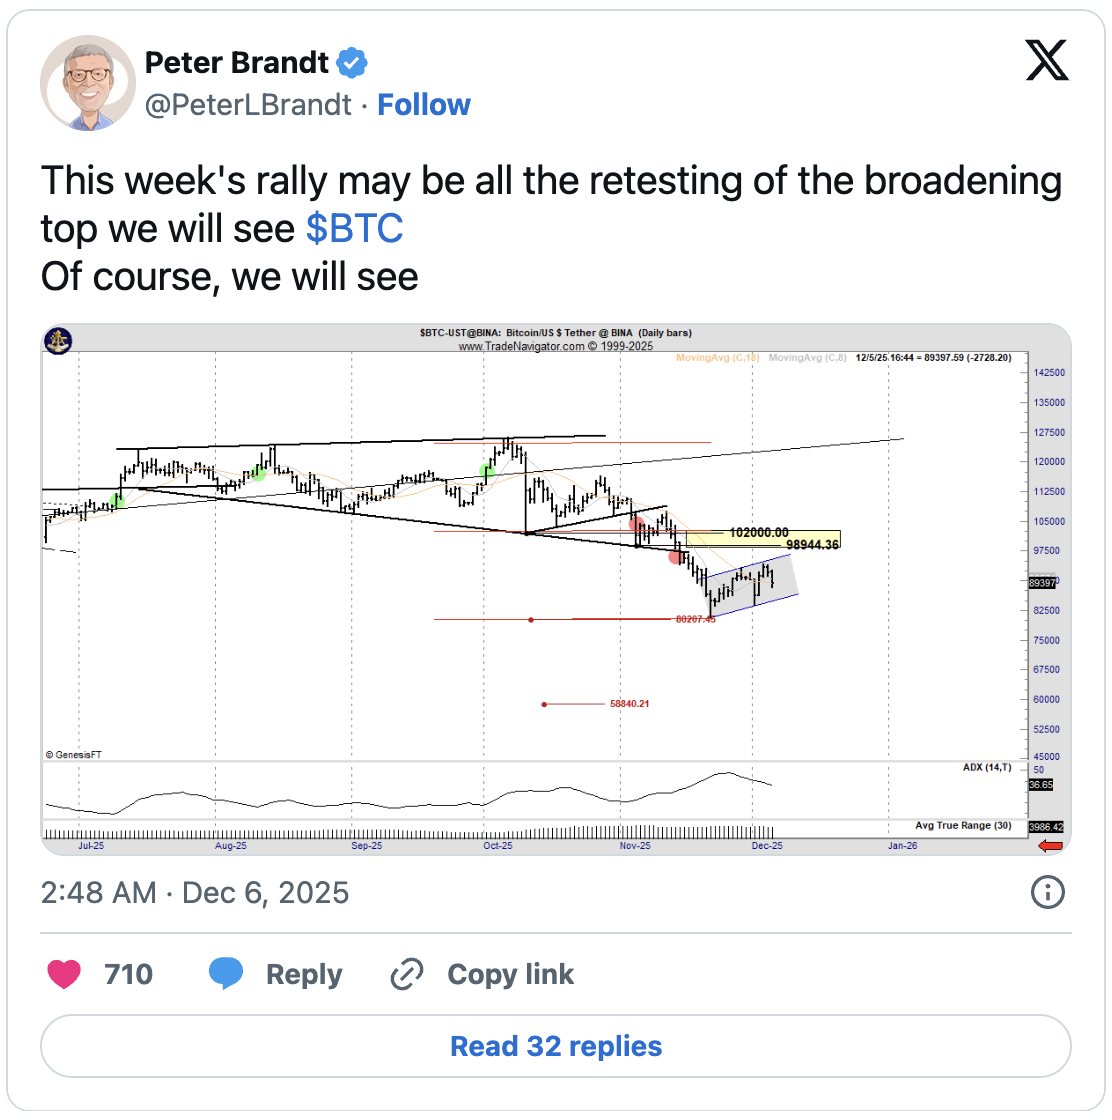Click the chain link icon

407,974
